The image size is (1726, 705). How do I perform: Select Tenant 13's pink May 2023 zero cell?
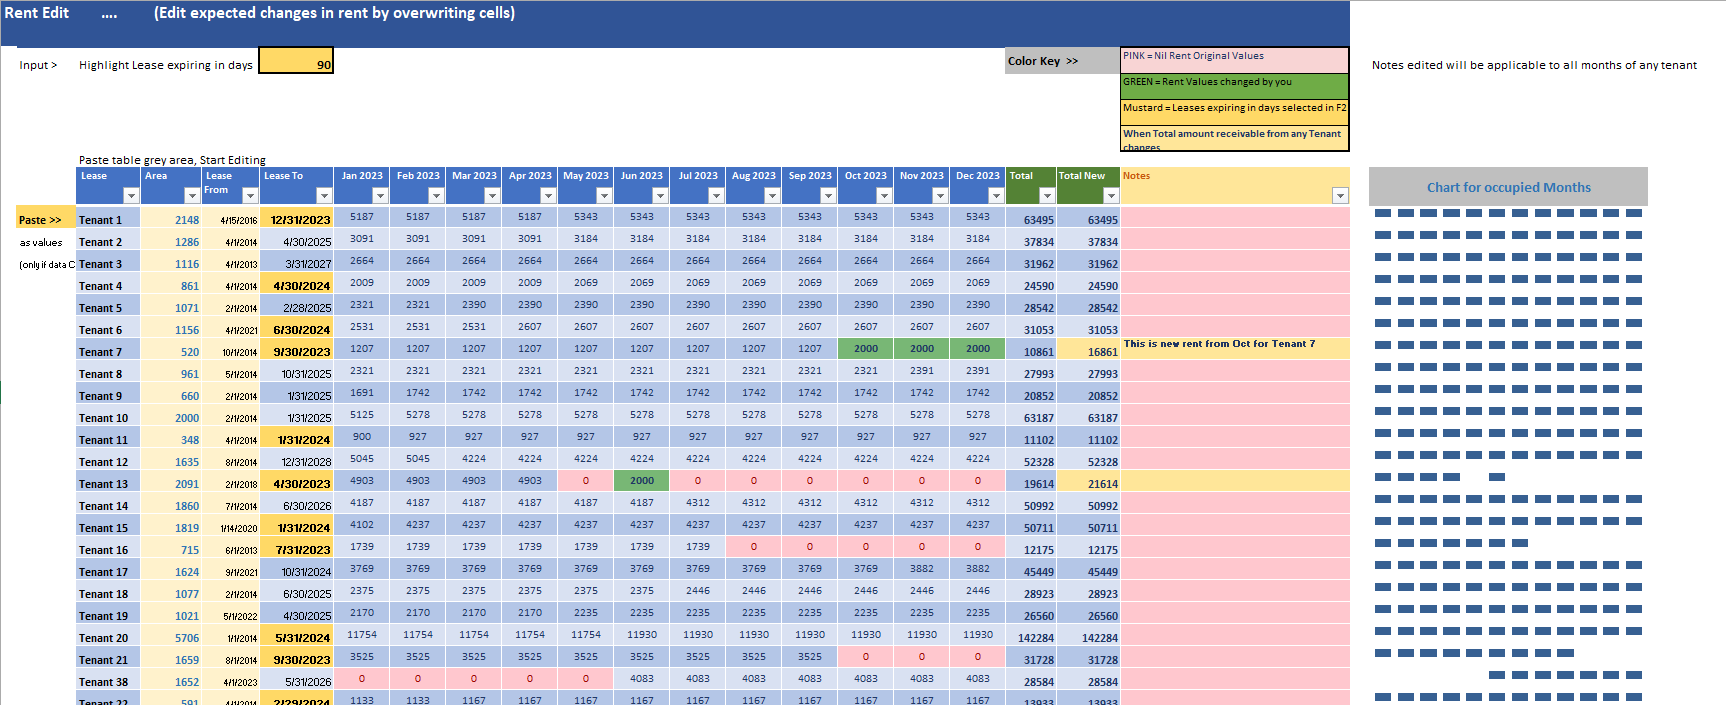pyautogui.click(x=586, y=481)
